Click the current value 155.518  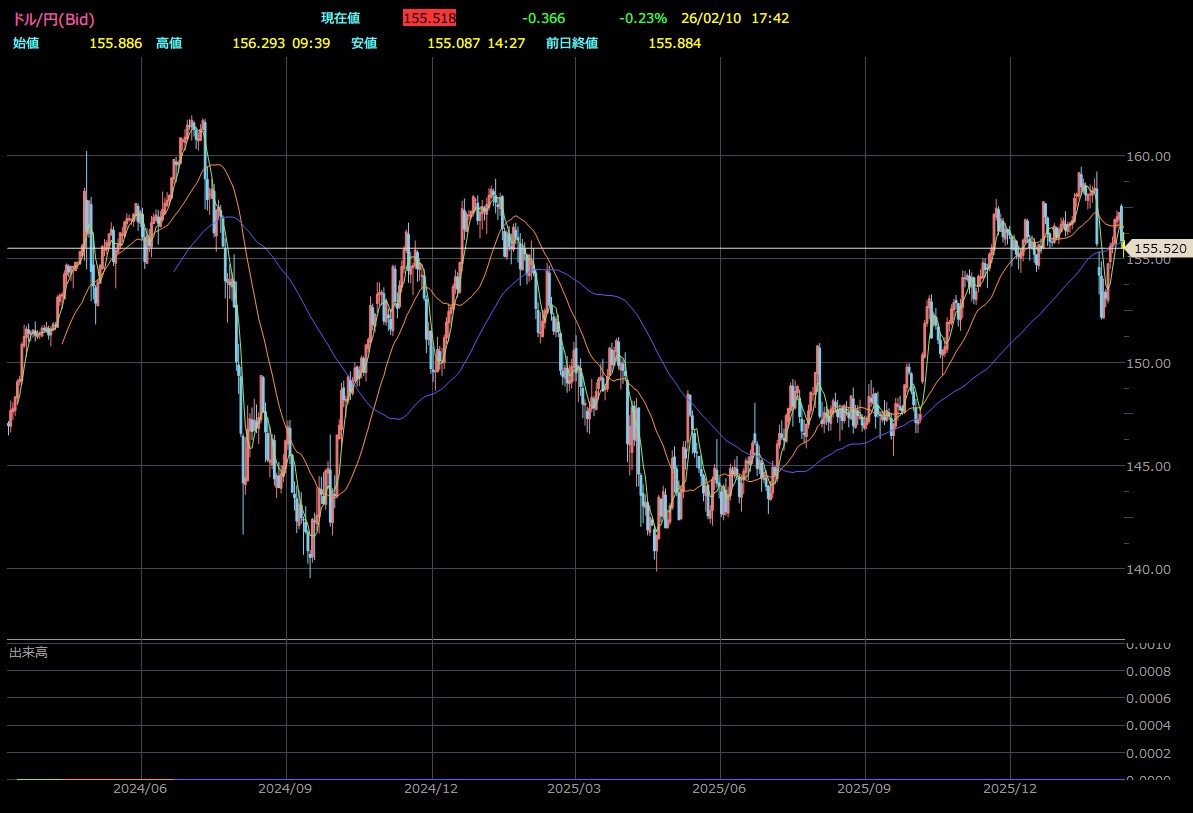point(430,18)
